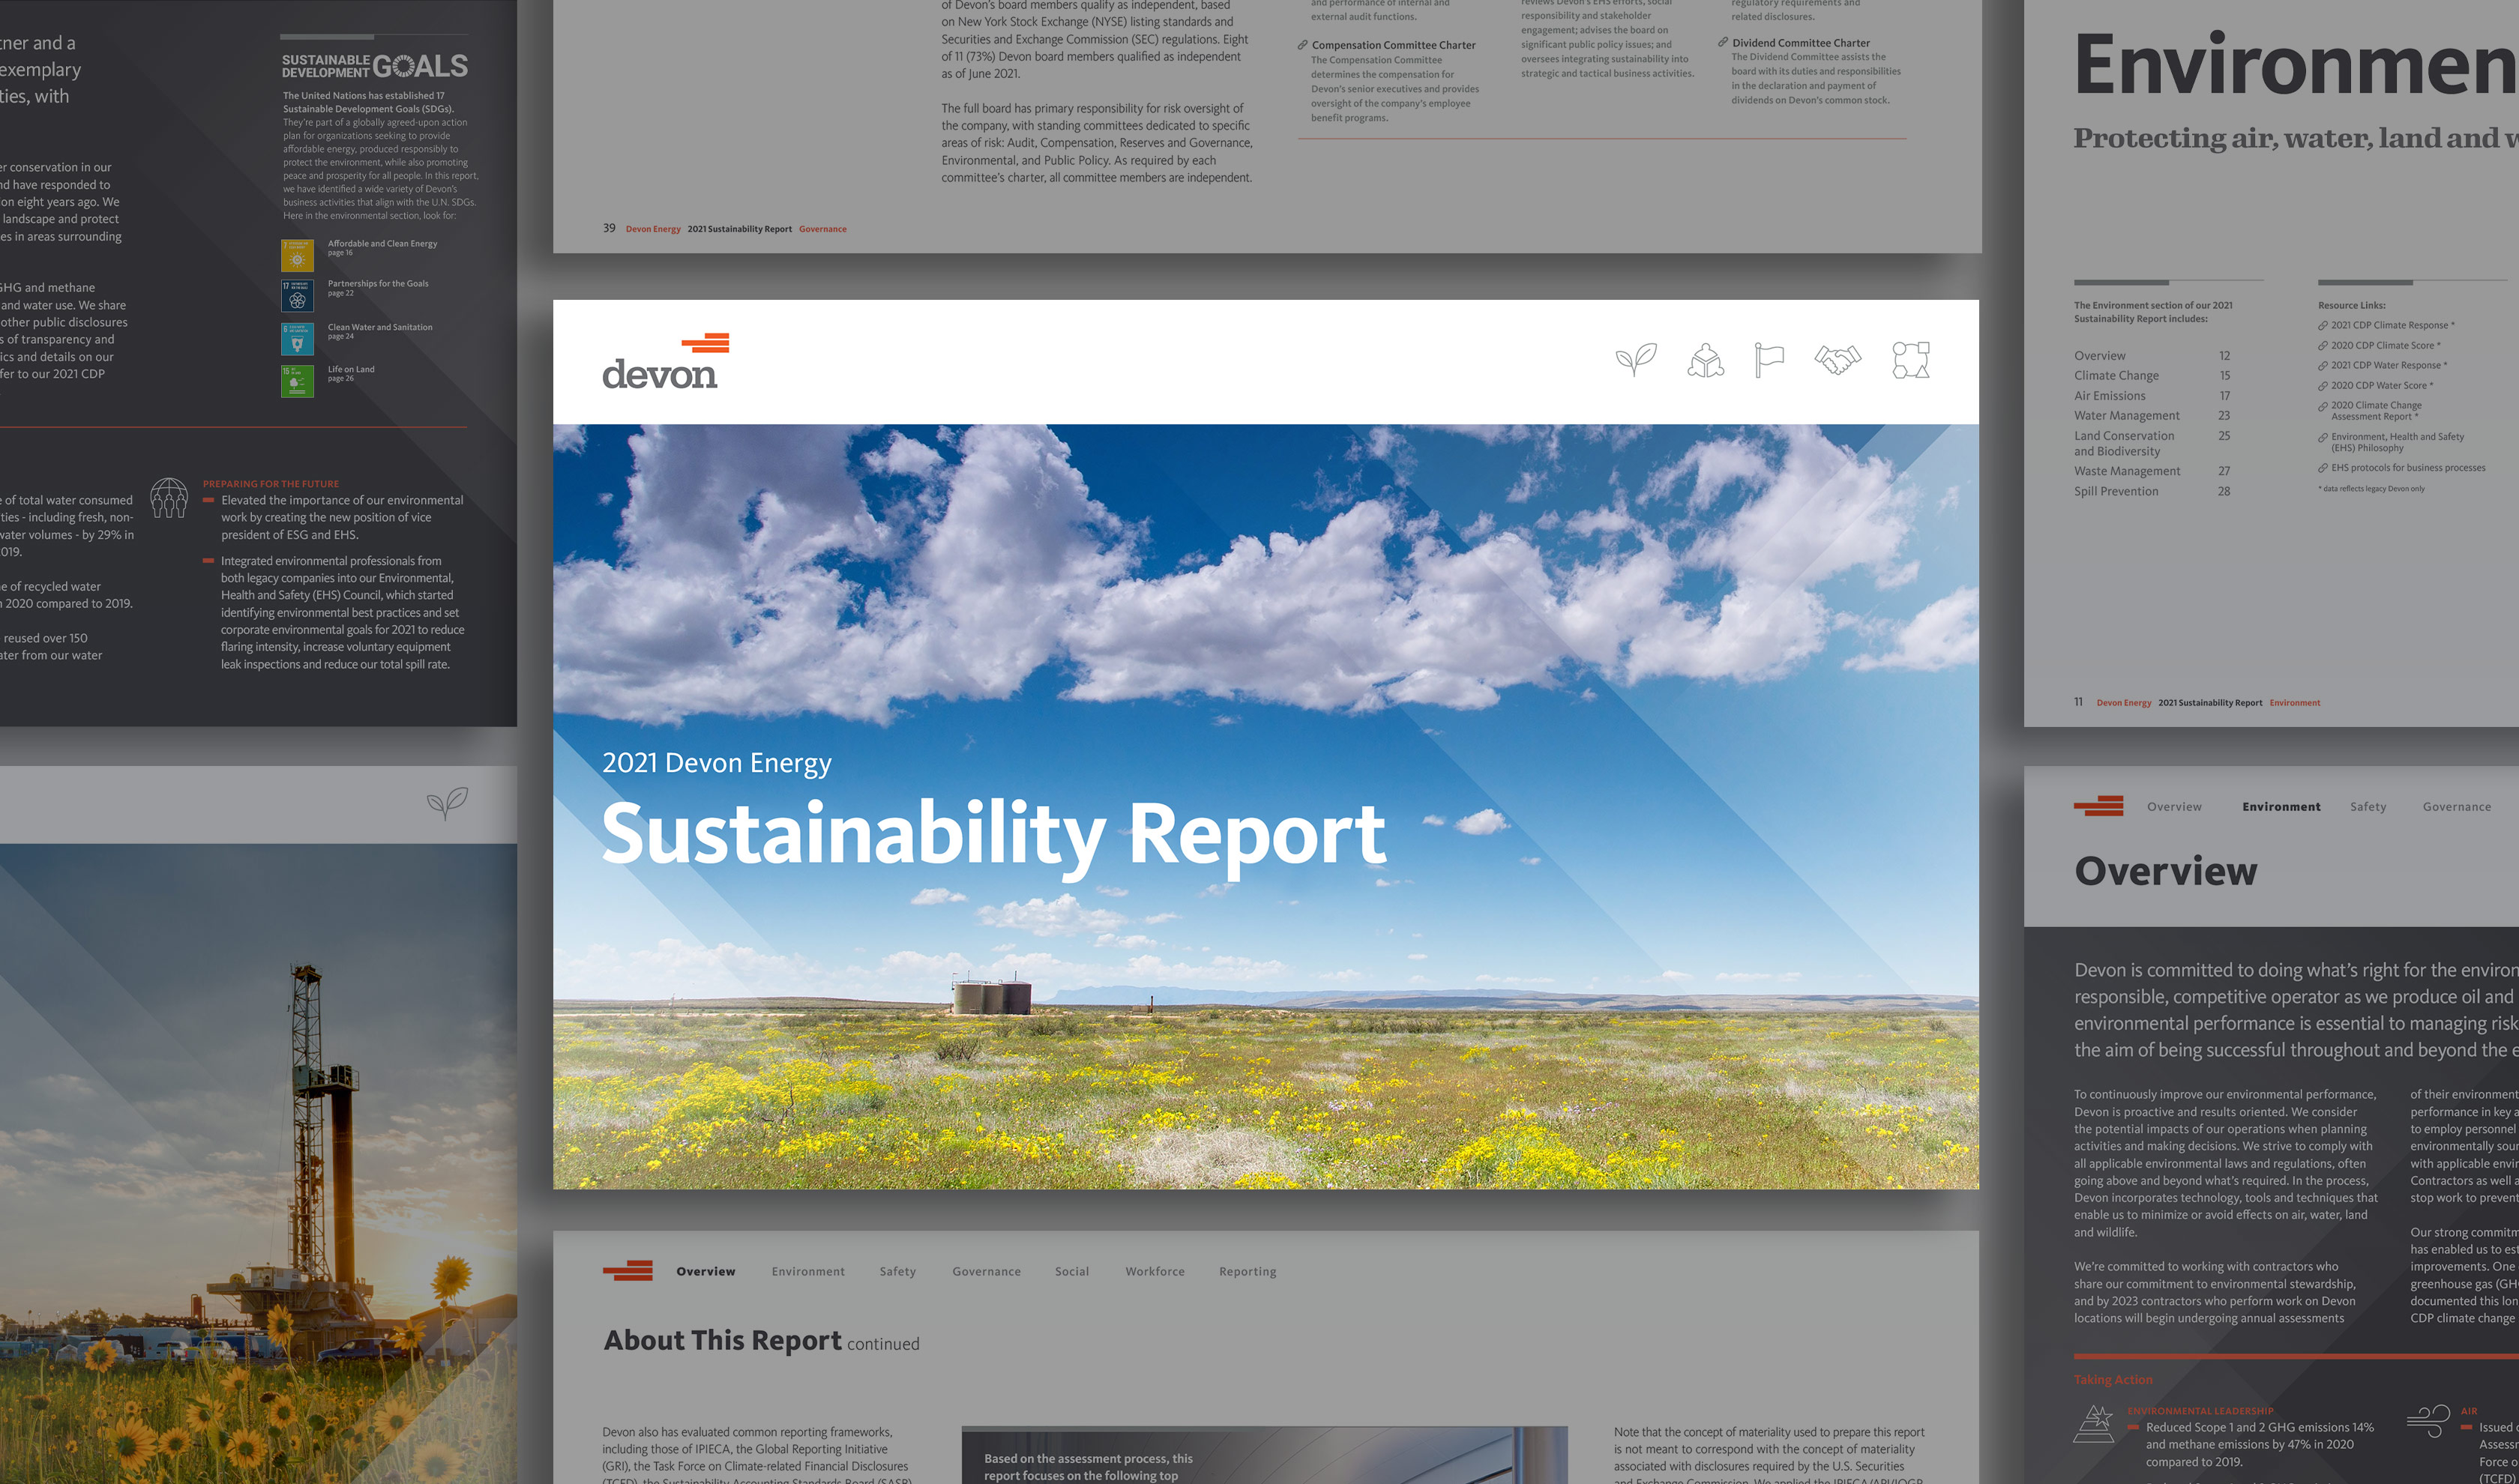
Task: Click the connected shapes icon on the cover page
Action: pyautogui.click(x=1910, y=360)
